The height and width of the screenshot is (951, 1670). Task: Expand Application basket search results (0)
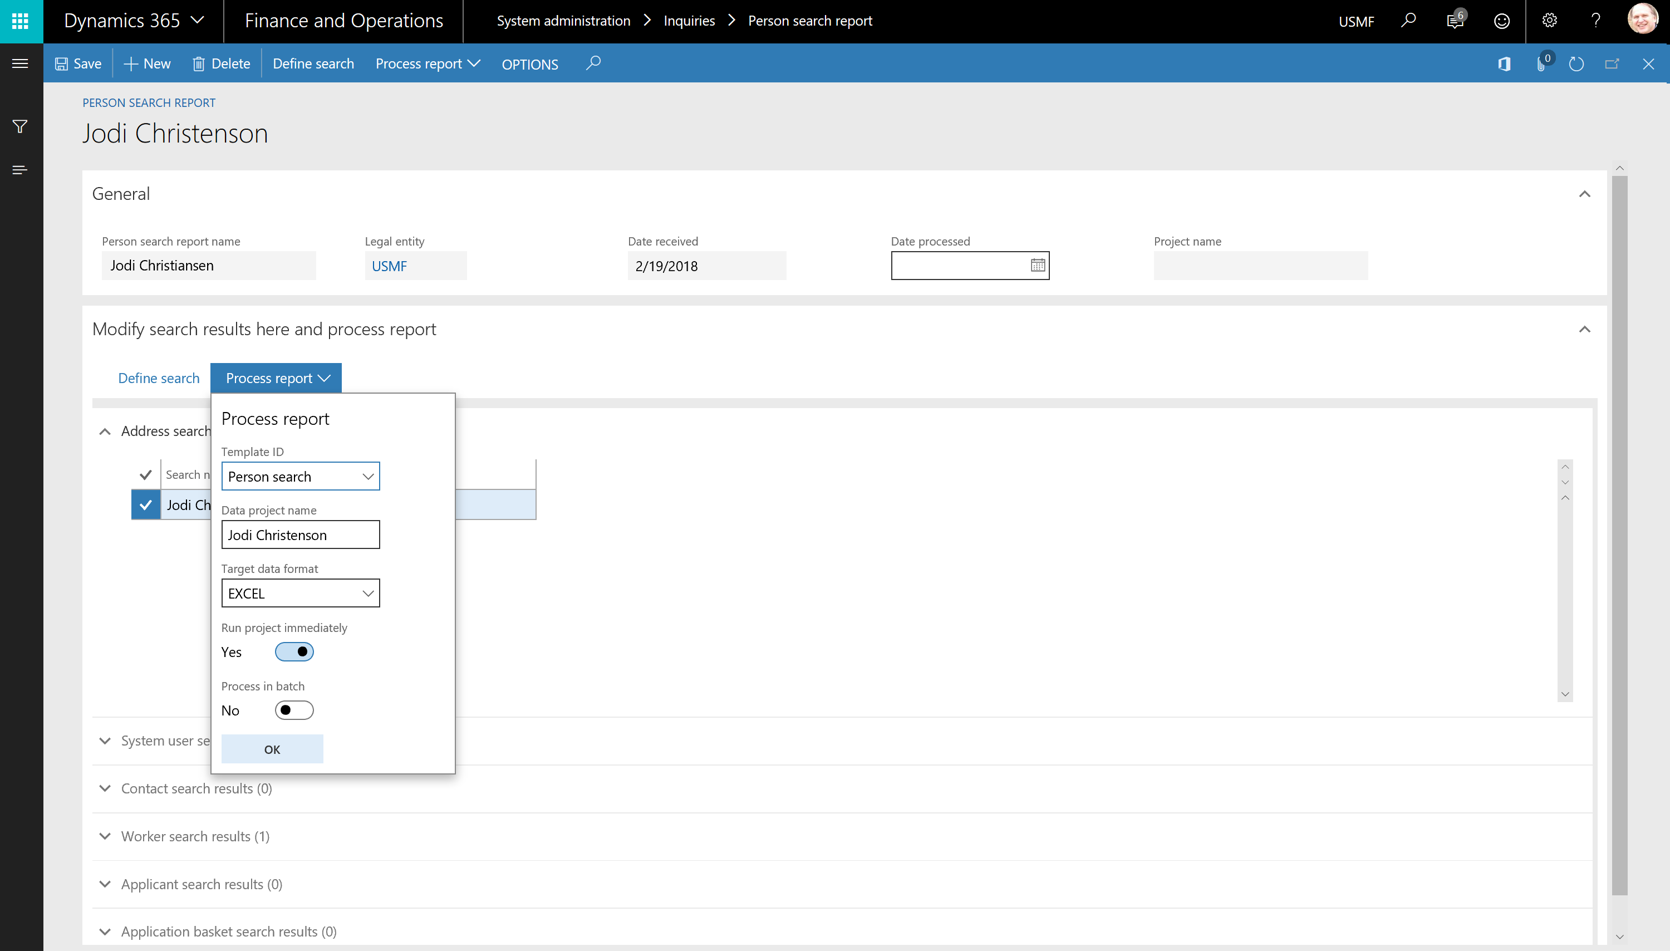[105, 932]
